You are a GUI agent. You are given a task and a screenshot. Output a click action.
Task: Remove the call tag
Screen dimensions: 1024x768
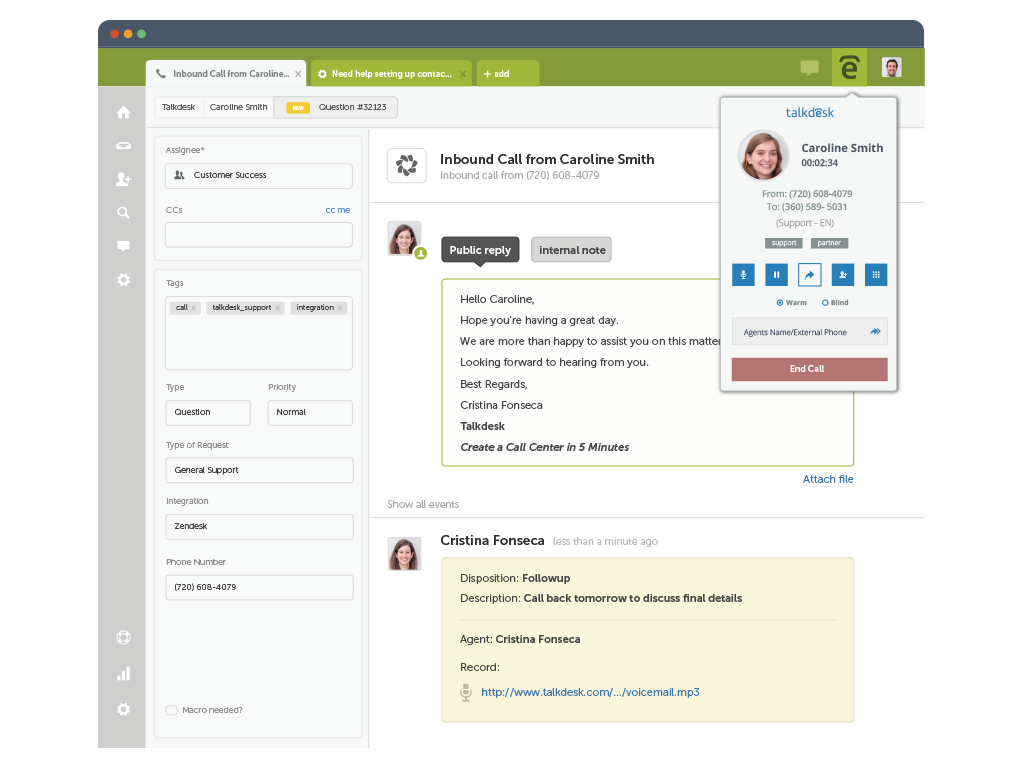click(193, 308)
